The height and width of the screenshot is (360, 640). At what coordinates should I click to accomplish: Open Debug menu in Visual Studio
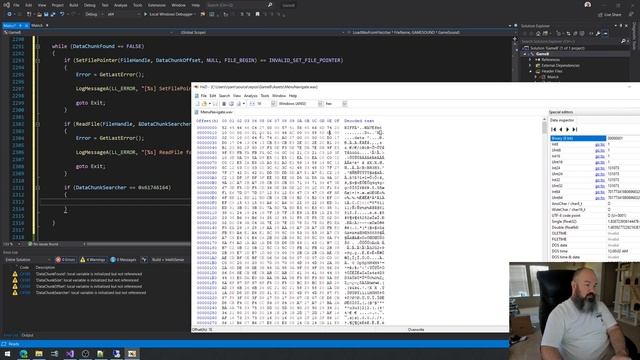89,5
